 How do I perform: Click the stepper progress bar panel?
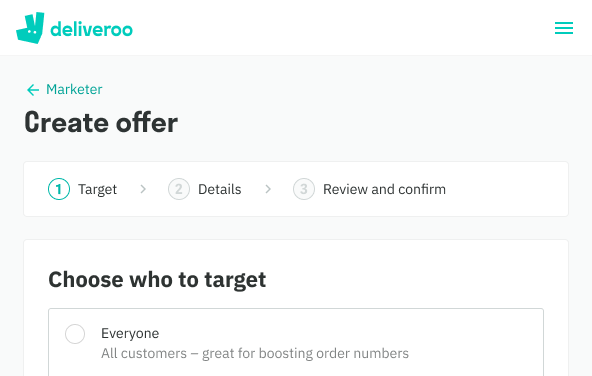coord(296,189)
